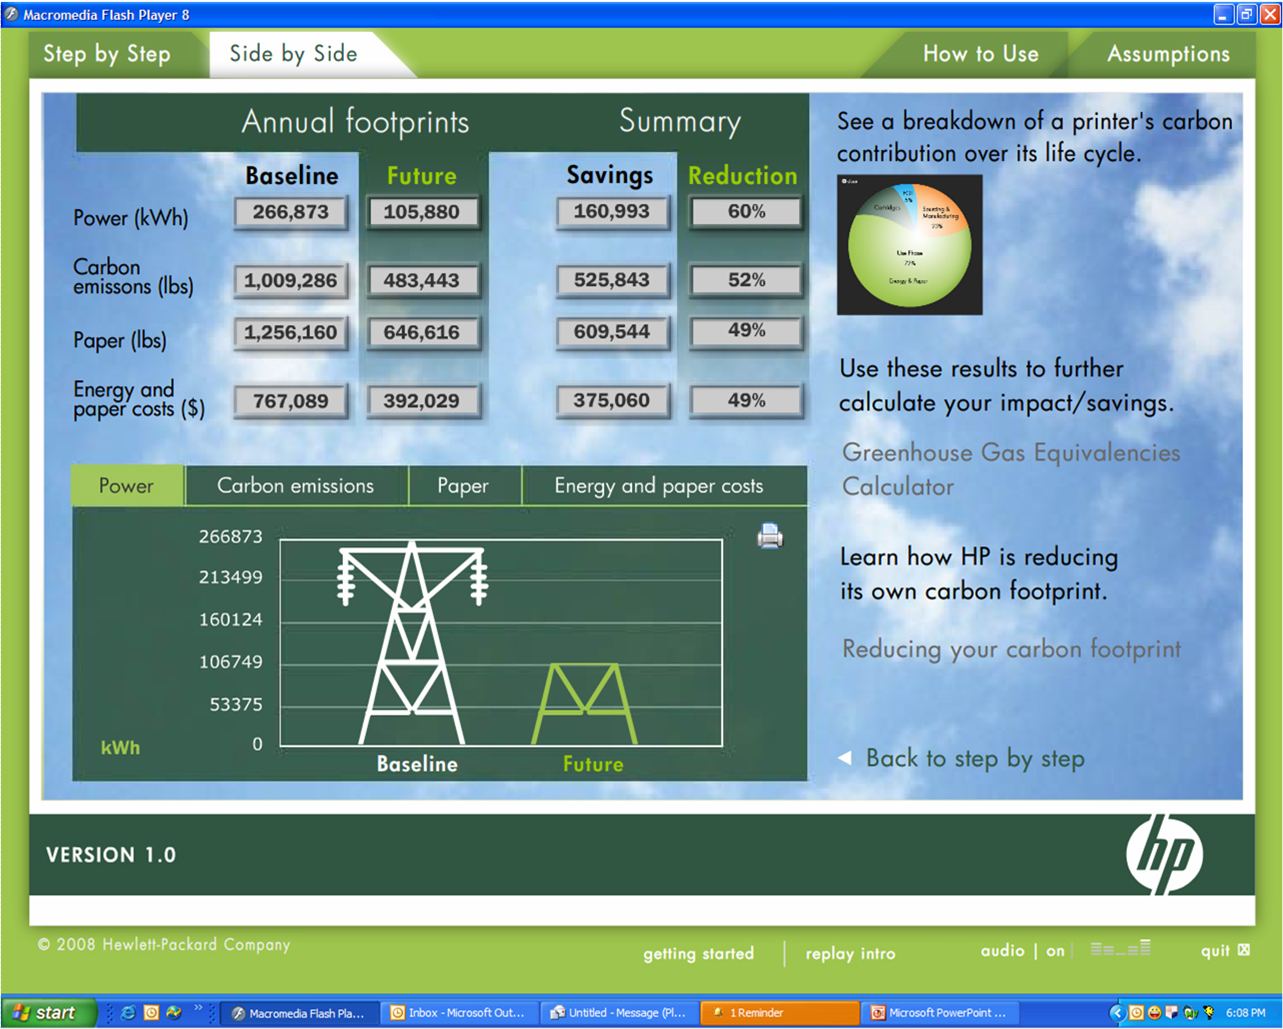Click carbon savings value 525,843
The width and height of the screenshot is (1283, 1029).
tap(612, 281)
